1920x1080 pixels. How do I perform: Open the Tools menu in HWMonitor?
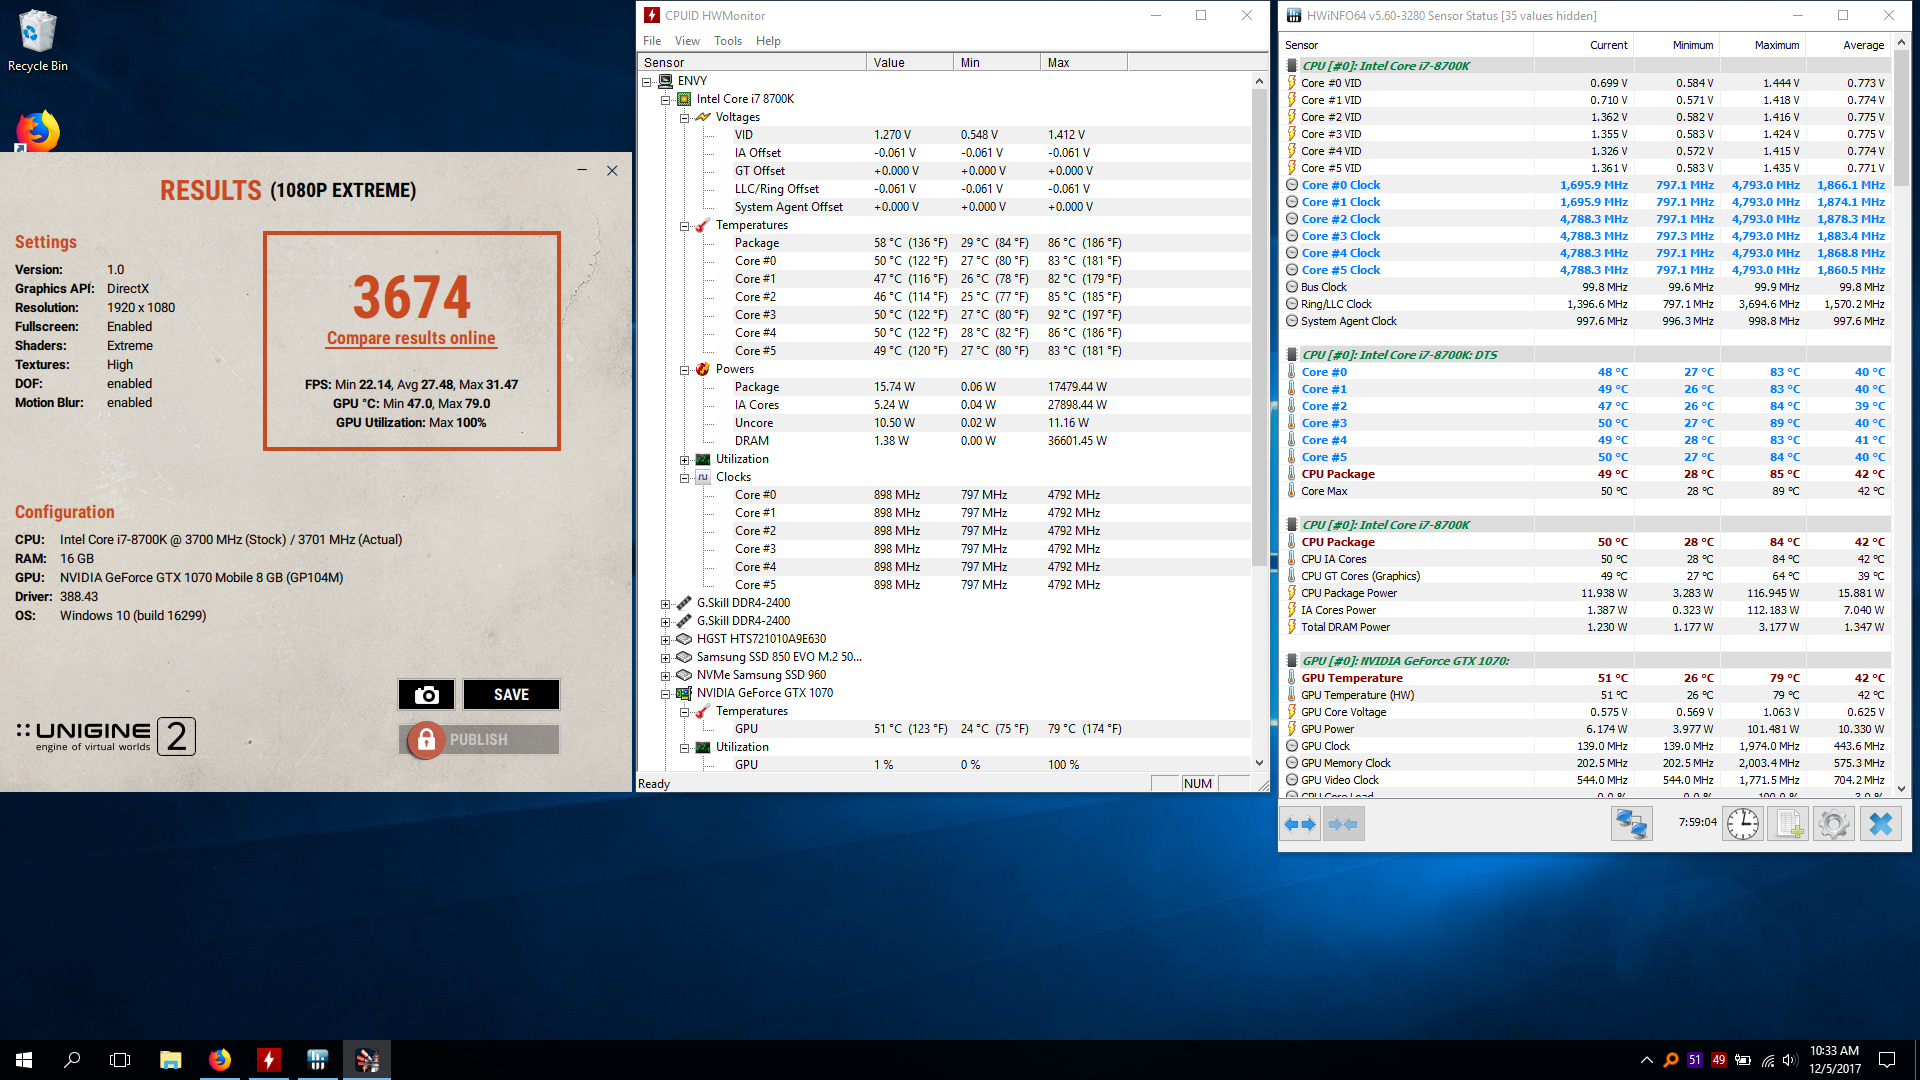(728, 41)
